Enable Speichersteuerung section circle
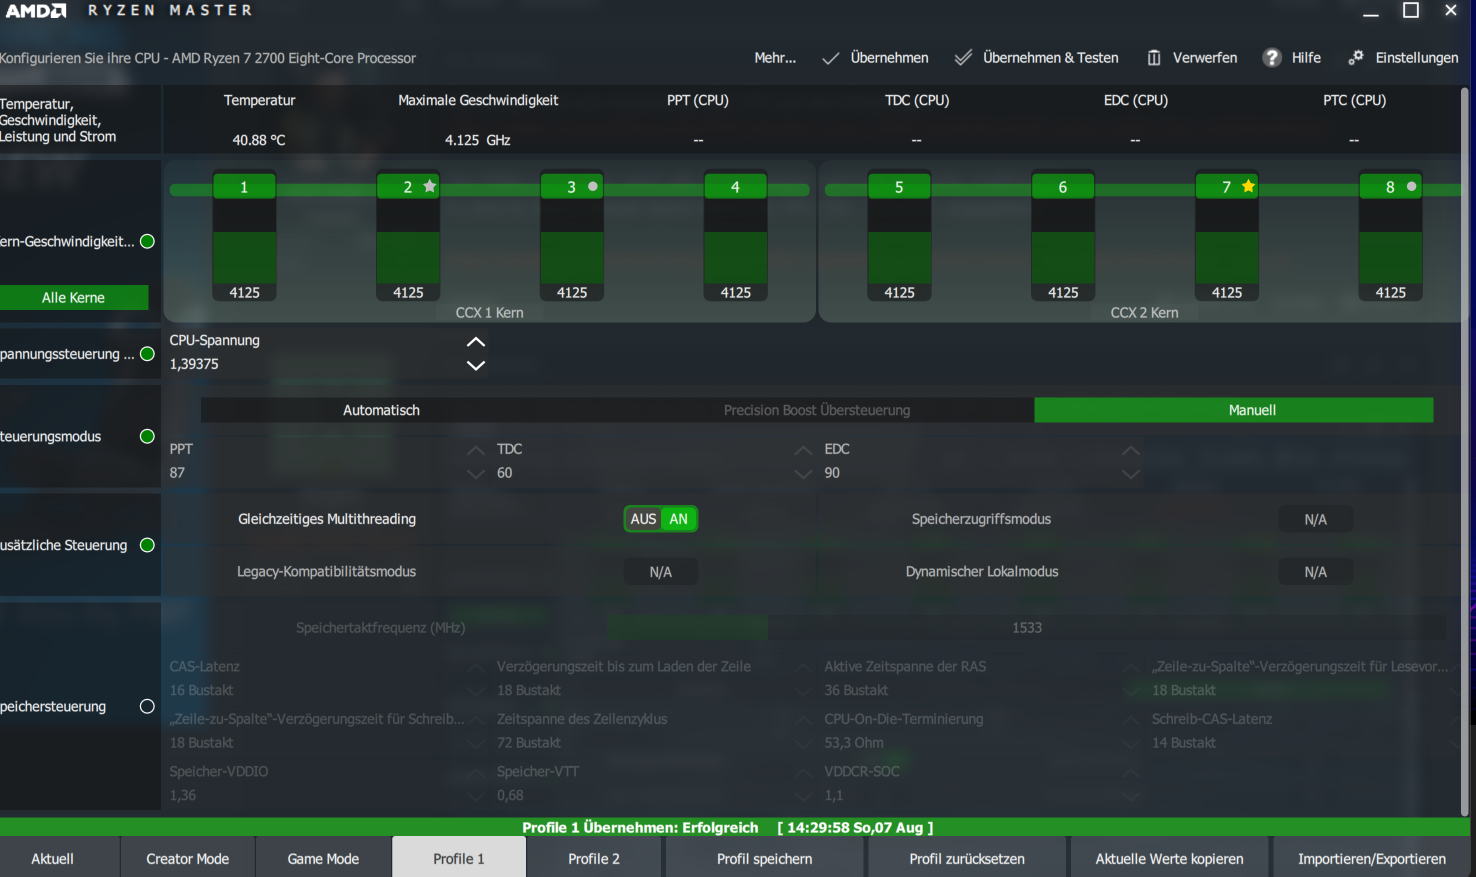This screenshot has height=877, width=1476. pos(147,706)
